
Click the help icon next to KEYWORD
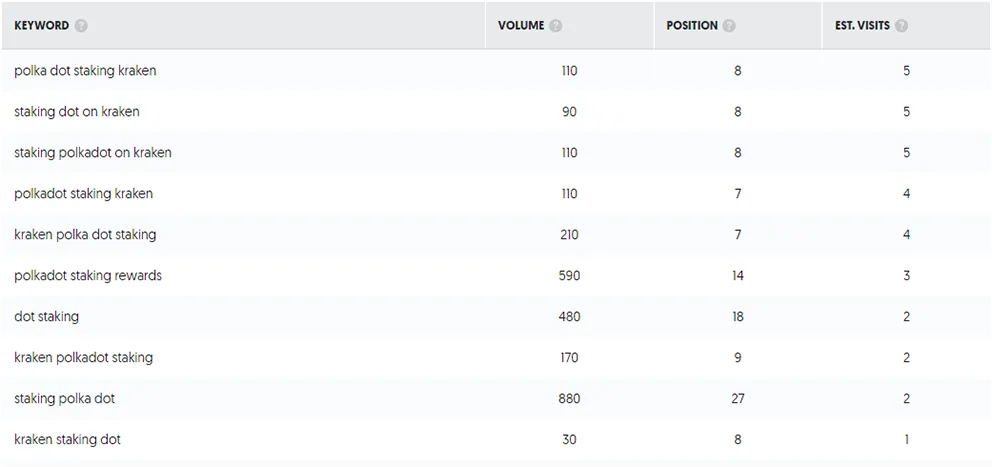point(81,26)
